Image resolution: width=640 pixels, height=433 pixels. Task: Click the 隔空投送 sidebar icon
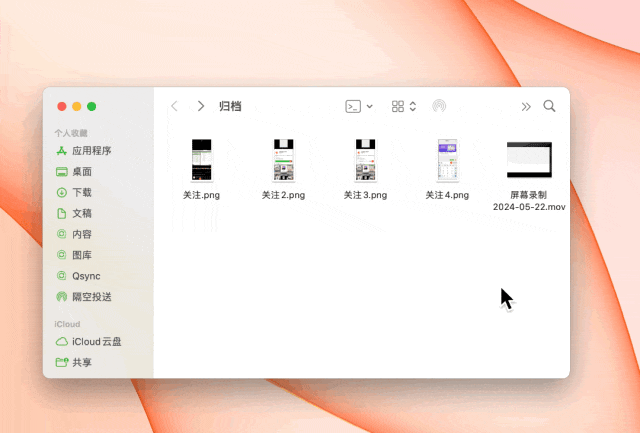(x=62, y=296)
